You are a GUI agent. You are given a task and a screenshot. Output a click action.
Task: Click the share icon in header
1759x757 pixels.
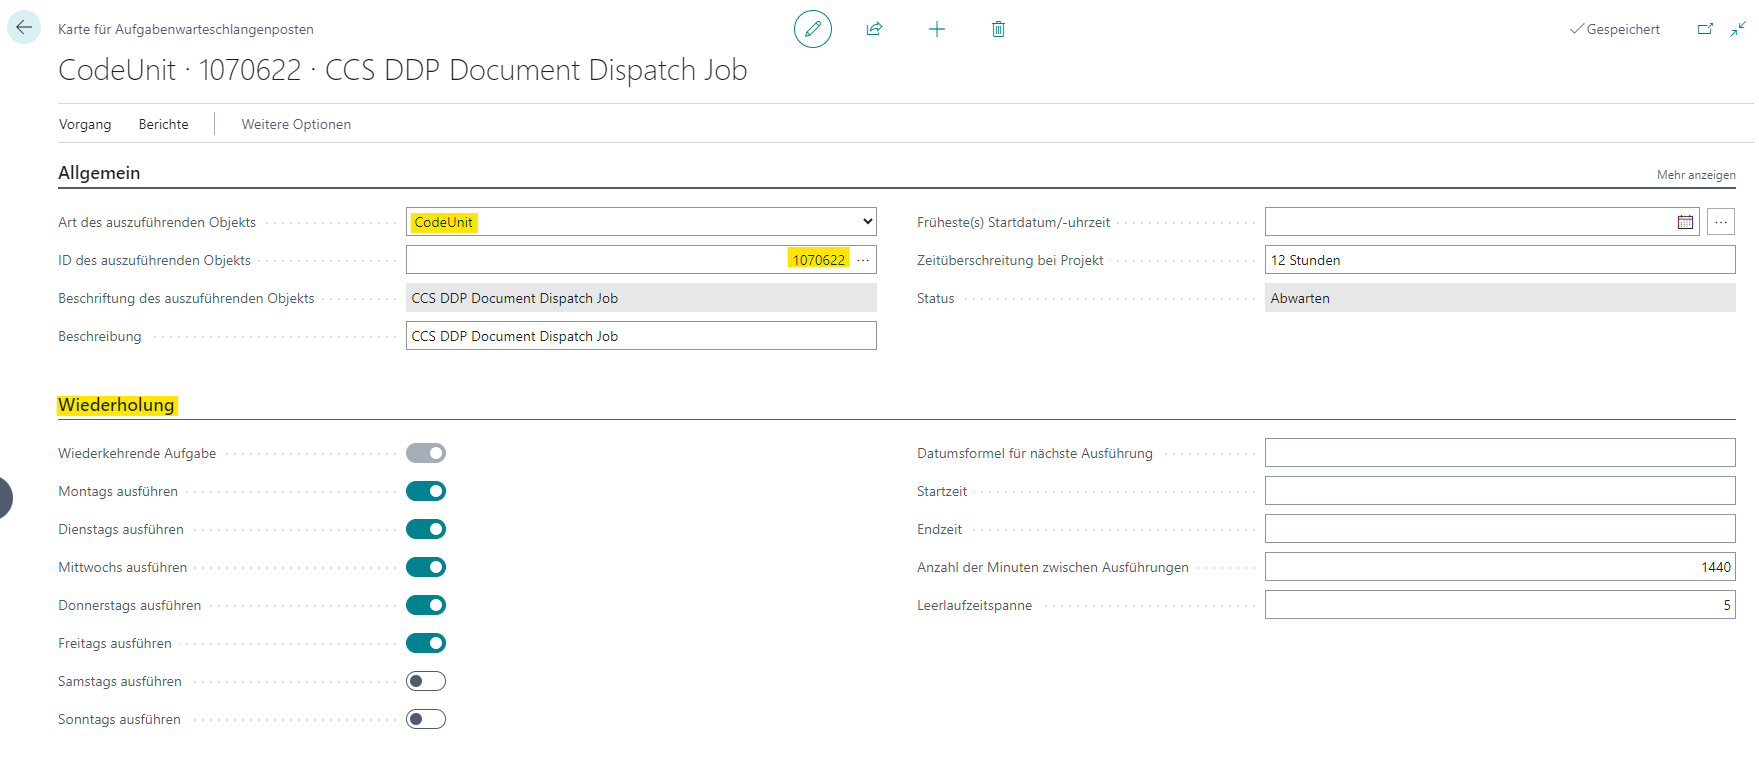[874, 29]
